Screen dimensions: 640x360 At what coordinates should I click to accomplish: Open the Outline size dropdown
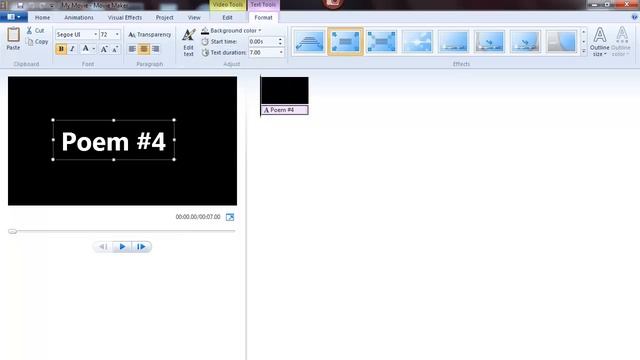599,42
